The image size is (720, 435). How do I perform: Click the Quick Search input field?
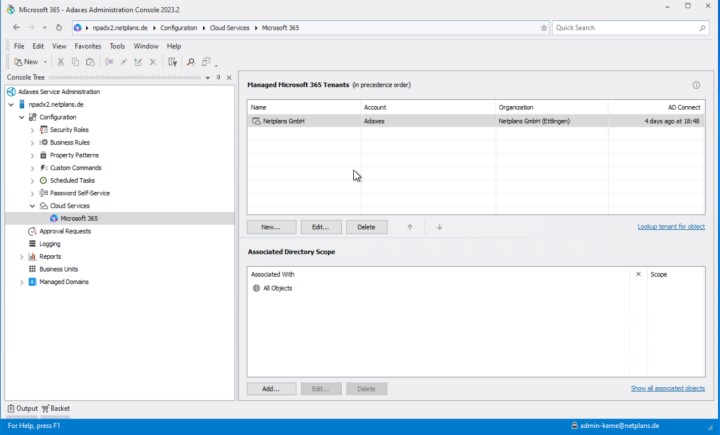tap(620, 28)
